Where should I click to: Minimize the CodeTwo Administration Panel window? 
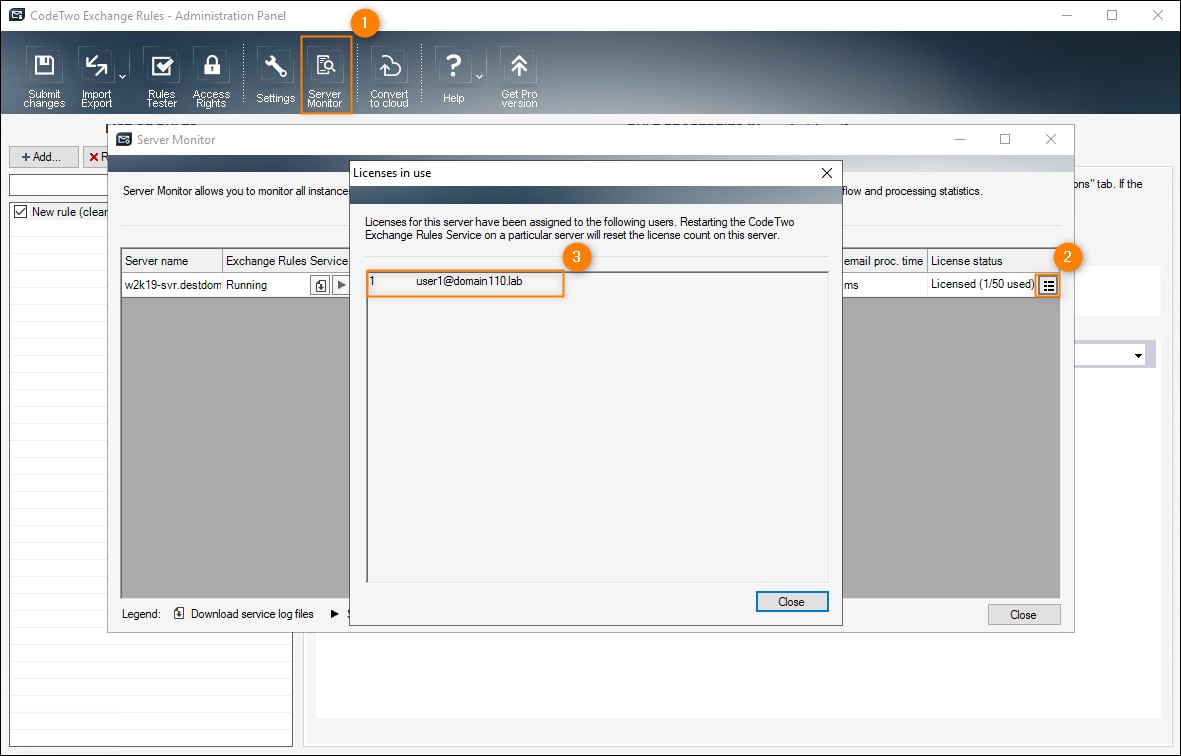pyautogui.click(x=1067, y=15)
